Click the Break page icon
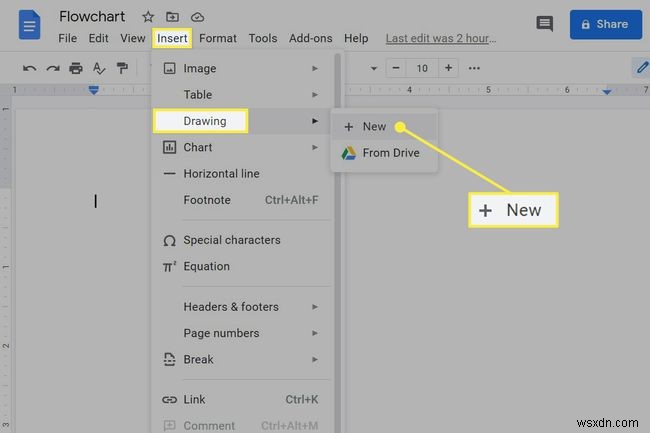Viewport: 650px width, 433px height. point(170,359)
